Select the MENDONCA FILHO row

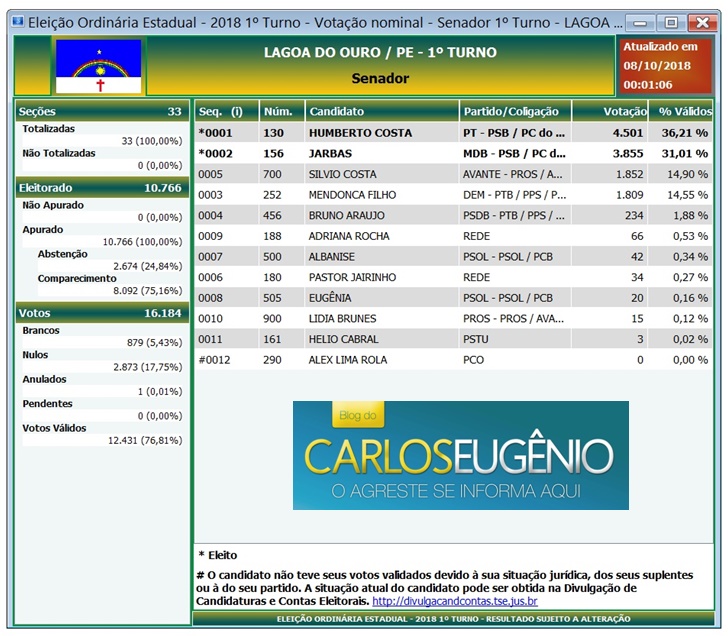453,195
